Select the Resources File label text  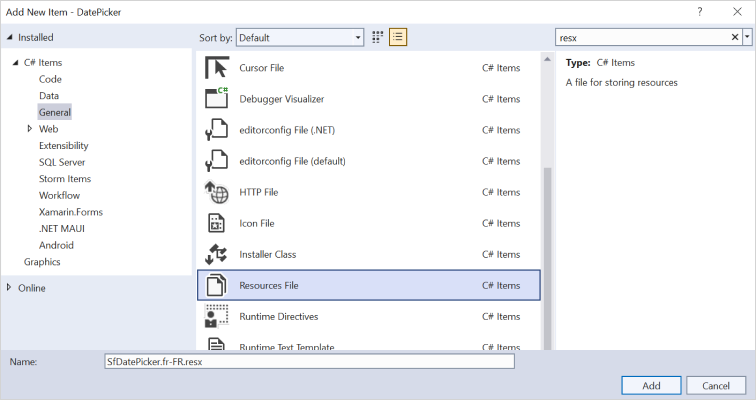269,285
